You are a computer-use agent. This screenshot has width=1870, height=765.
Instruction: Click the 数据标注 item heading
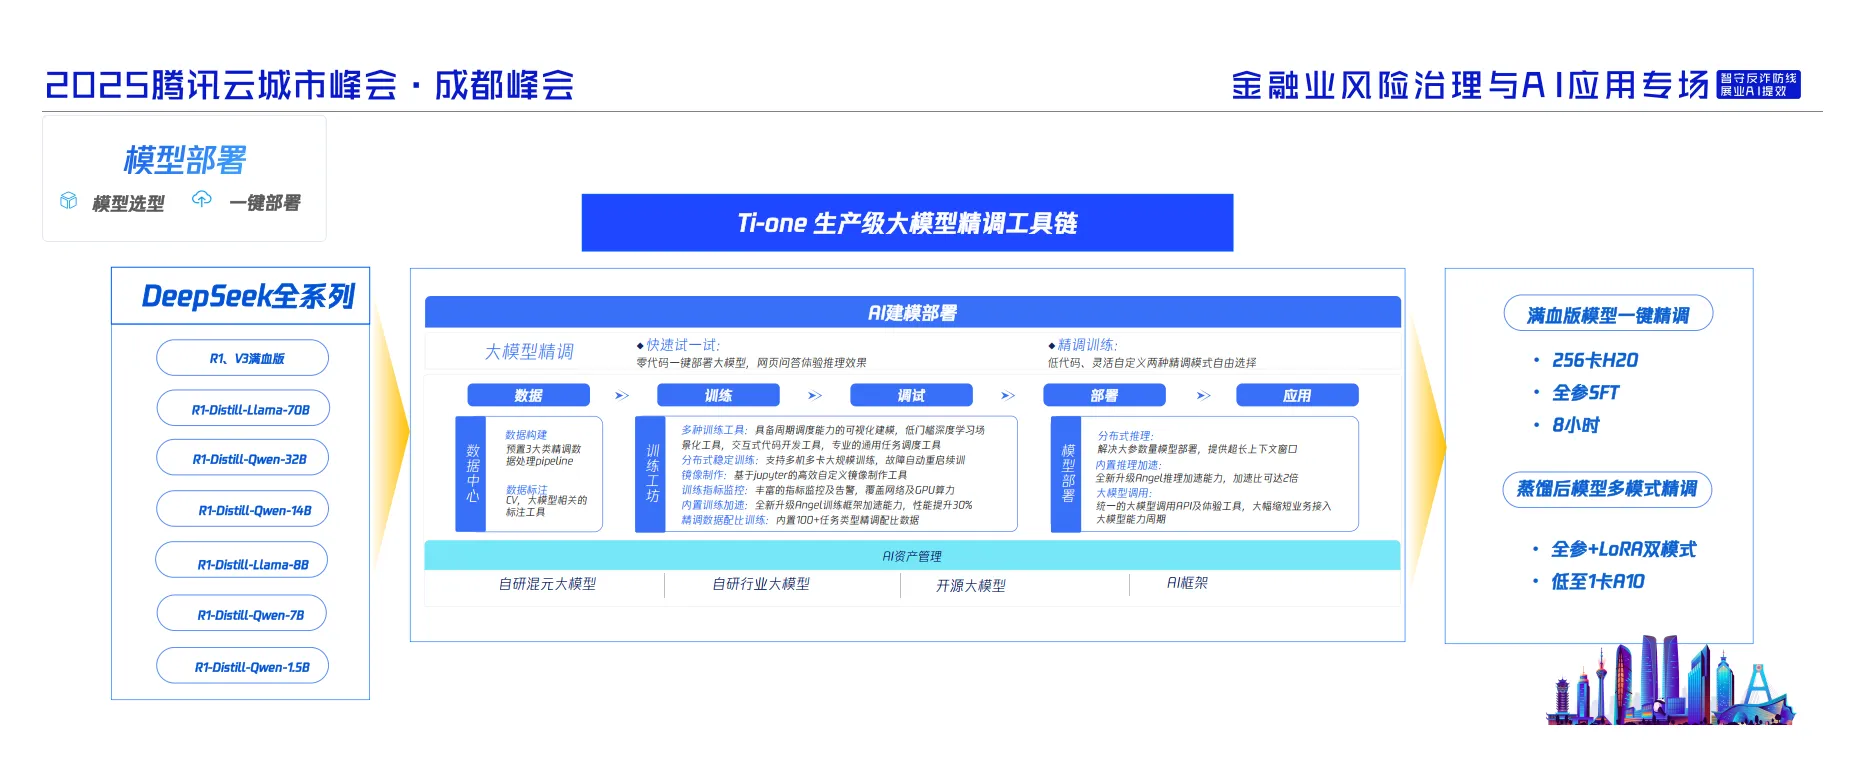526,490
